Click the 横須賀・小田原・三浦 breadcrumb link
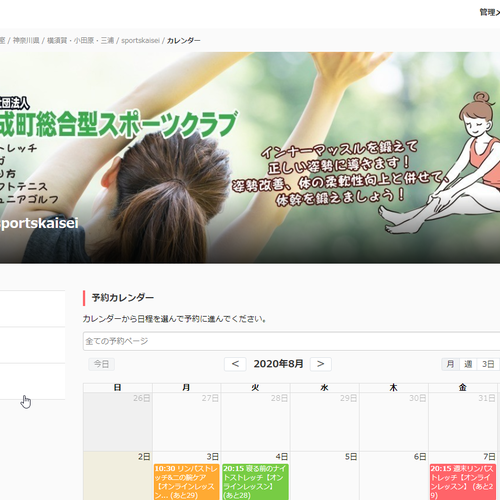Viewport: 500px width, 500px height. pos(80,41)
